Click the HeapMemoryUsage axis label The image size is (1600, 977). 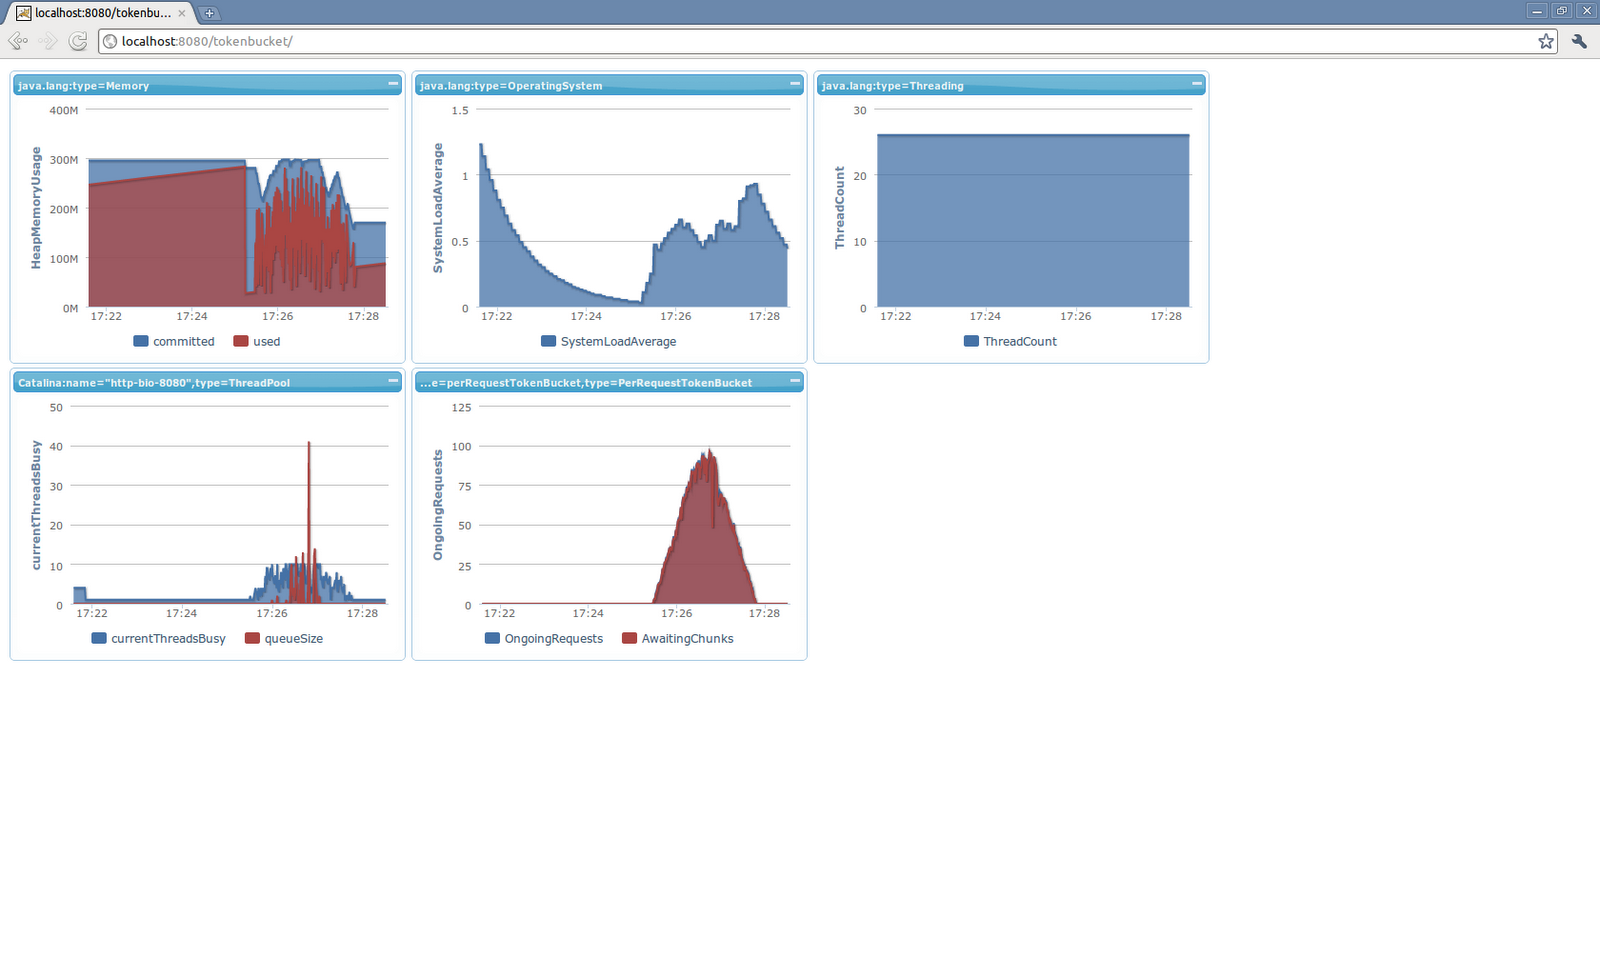36,208
